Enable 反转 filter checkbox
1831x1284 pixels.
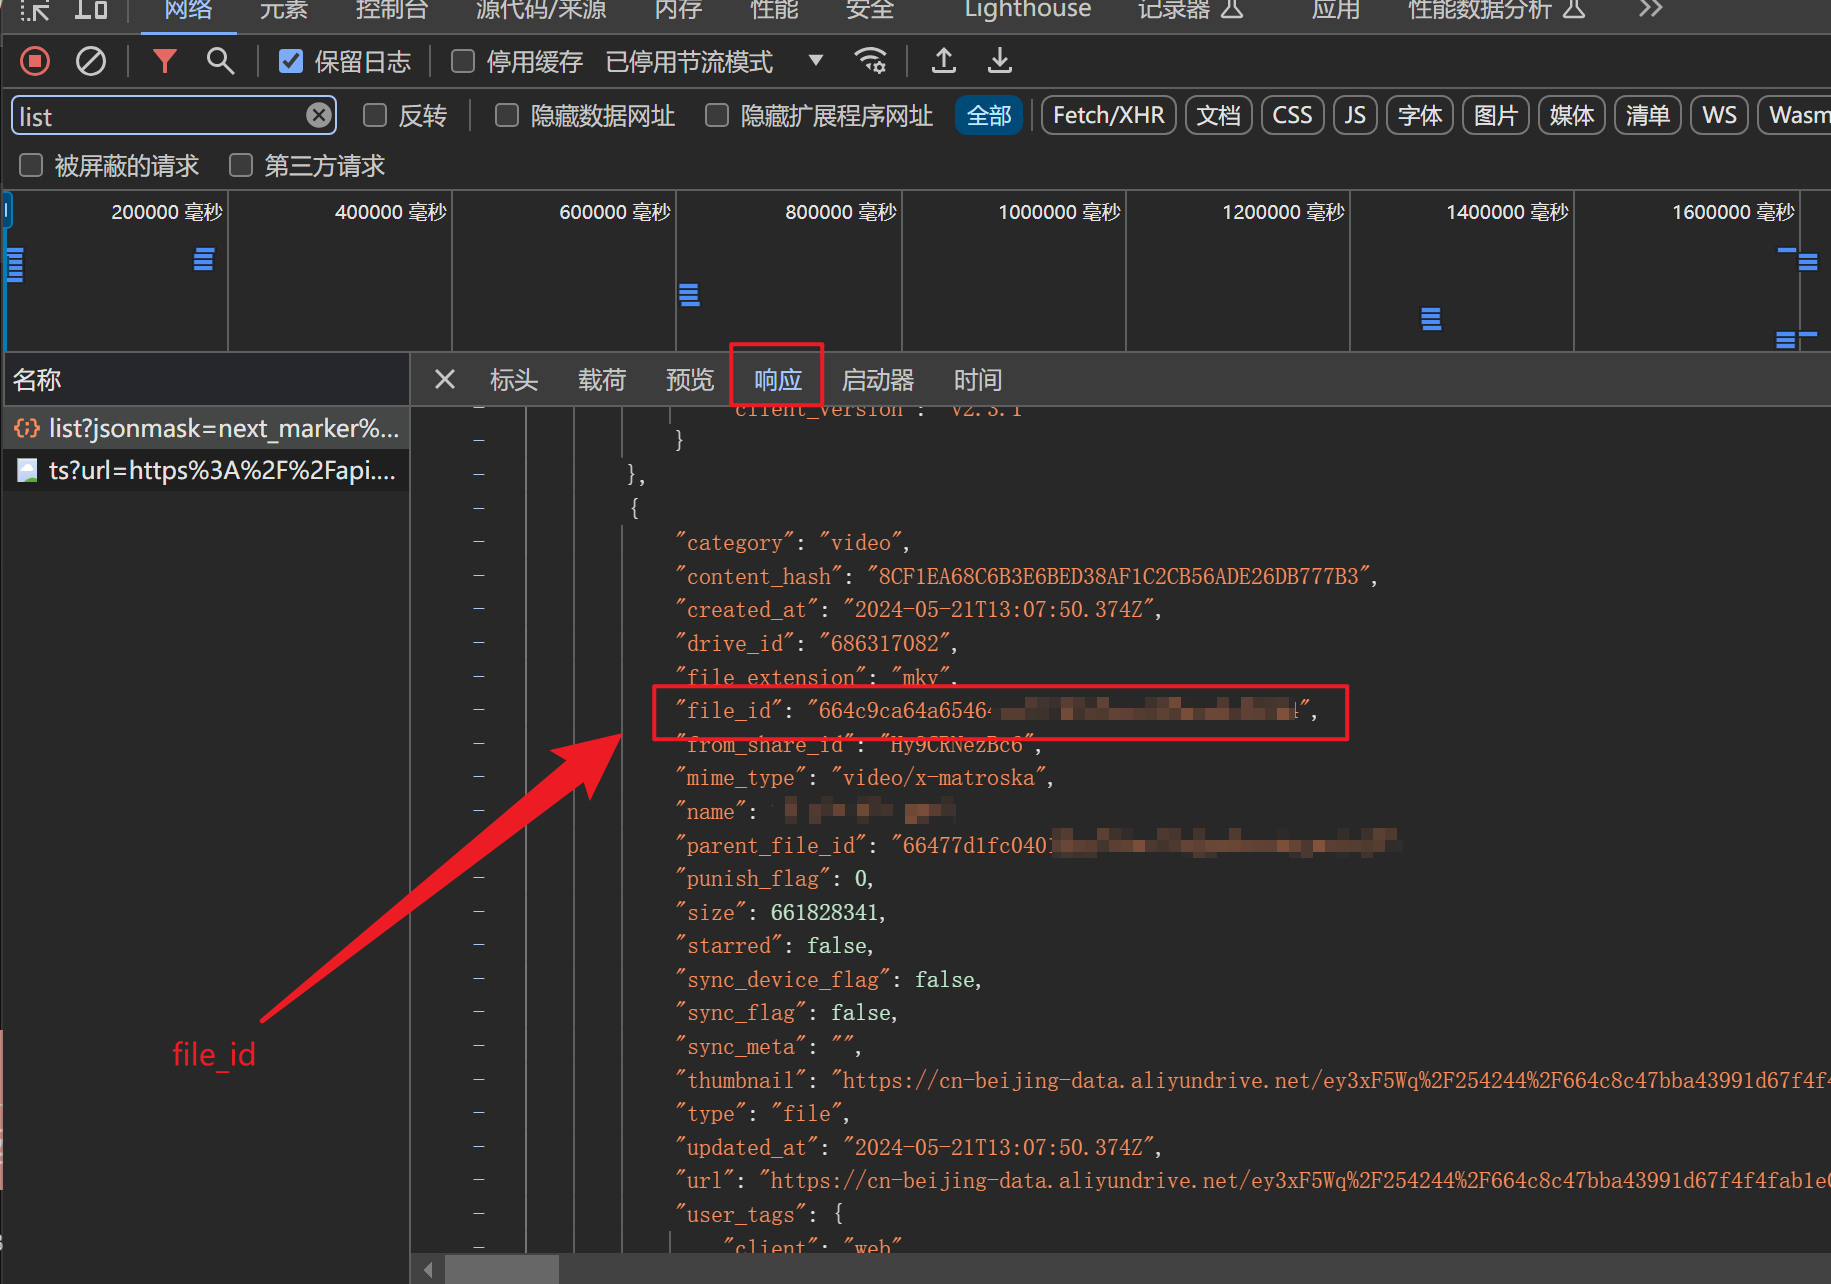pyautogui.click(x=375, y=116)
